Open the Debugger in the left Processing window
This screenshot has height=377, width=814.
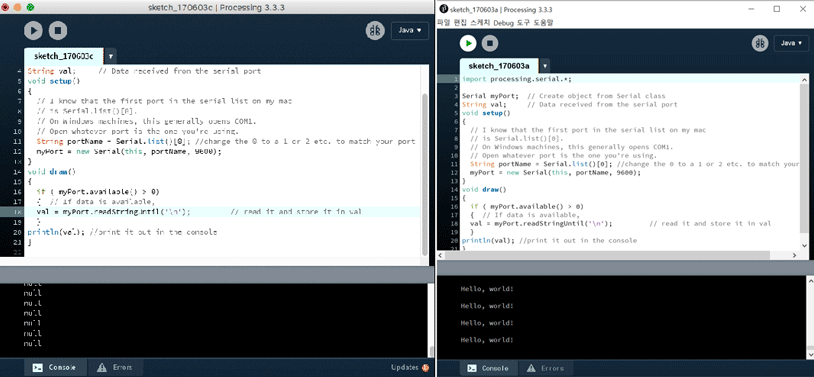coord(375,31)
